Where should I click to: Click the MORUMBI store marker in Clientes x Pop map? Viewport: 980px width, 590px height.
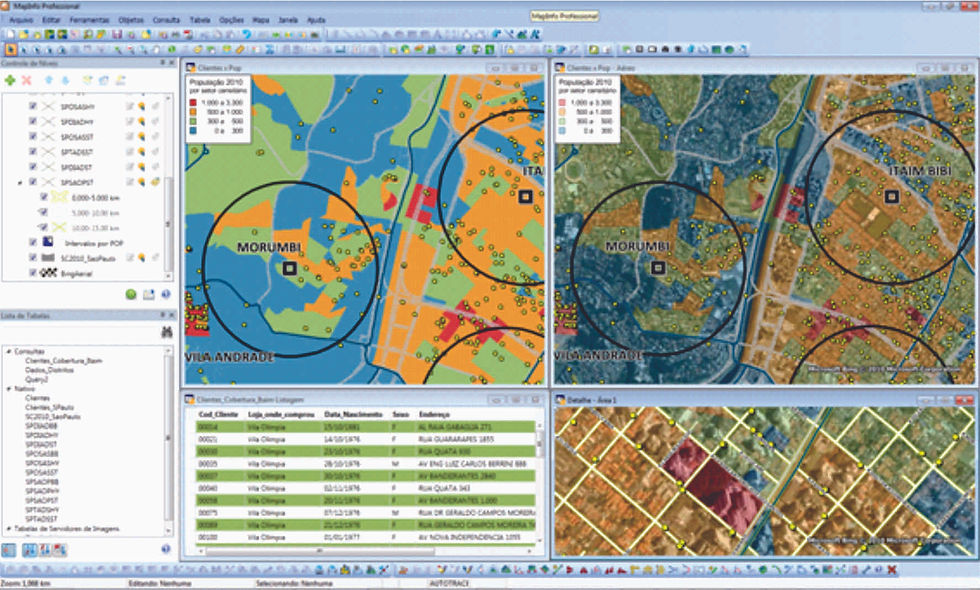tap(289, 268)
